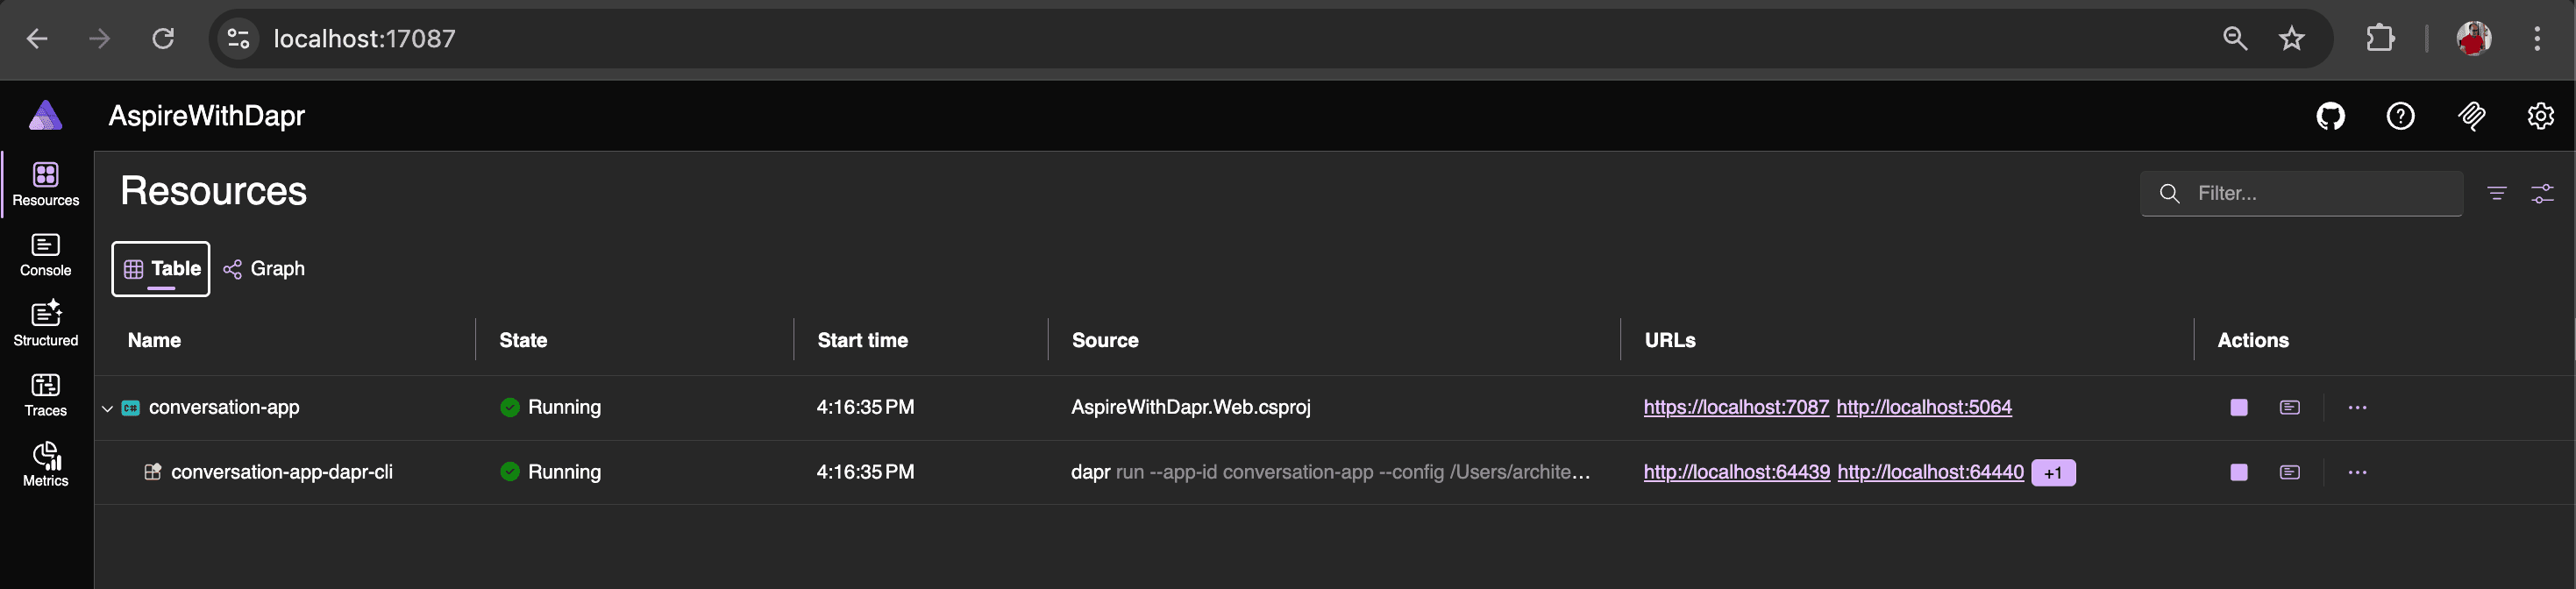This screenshot has height=589, width=2576.
Task: Open dashboard Settings gear
Action: coord(2541,116)
